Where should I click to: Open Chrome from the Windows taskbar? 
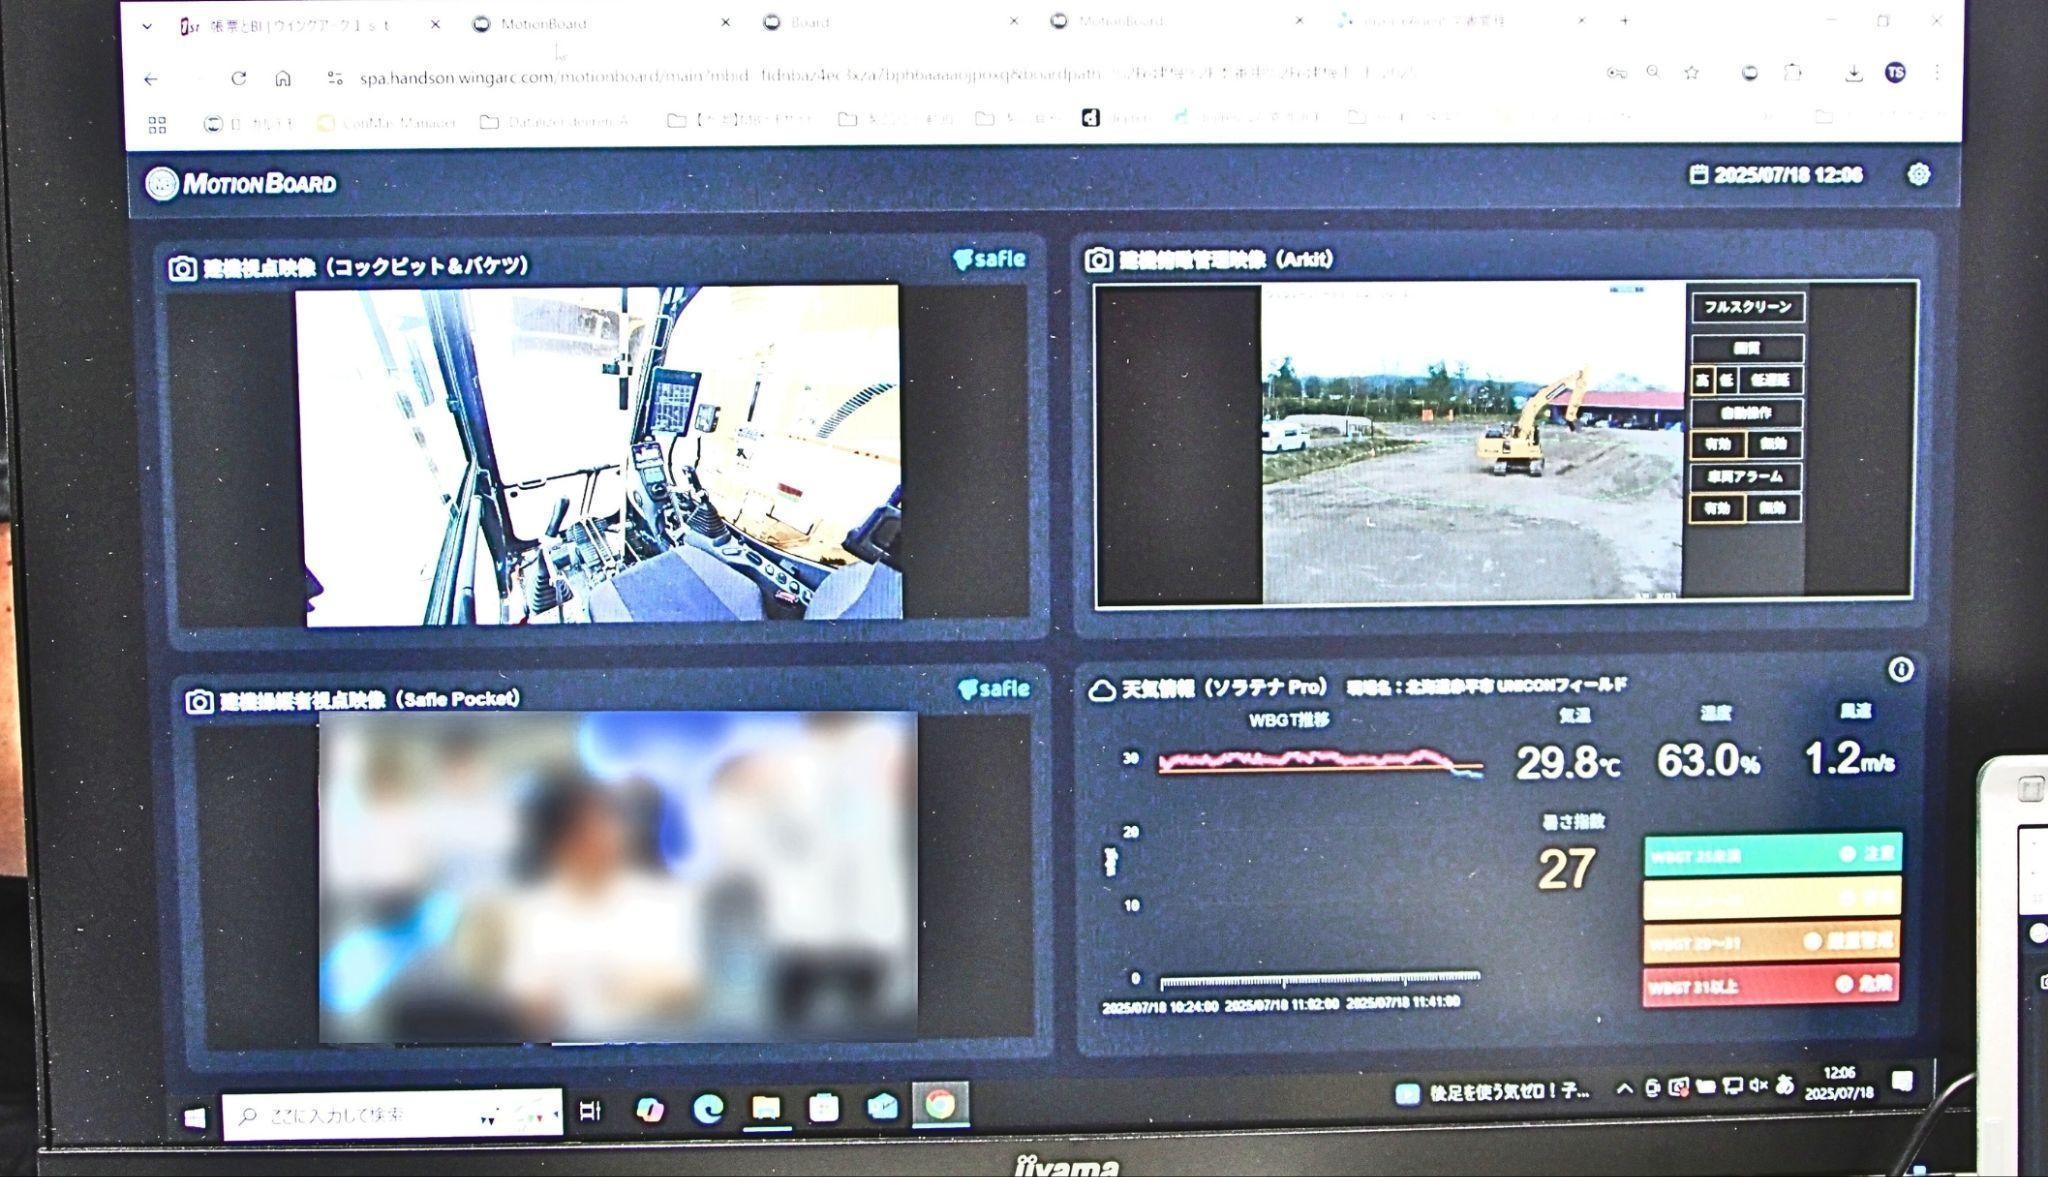pyautogui.click(x=938, y=1104)
